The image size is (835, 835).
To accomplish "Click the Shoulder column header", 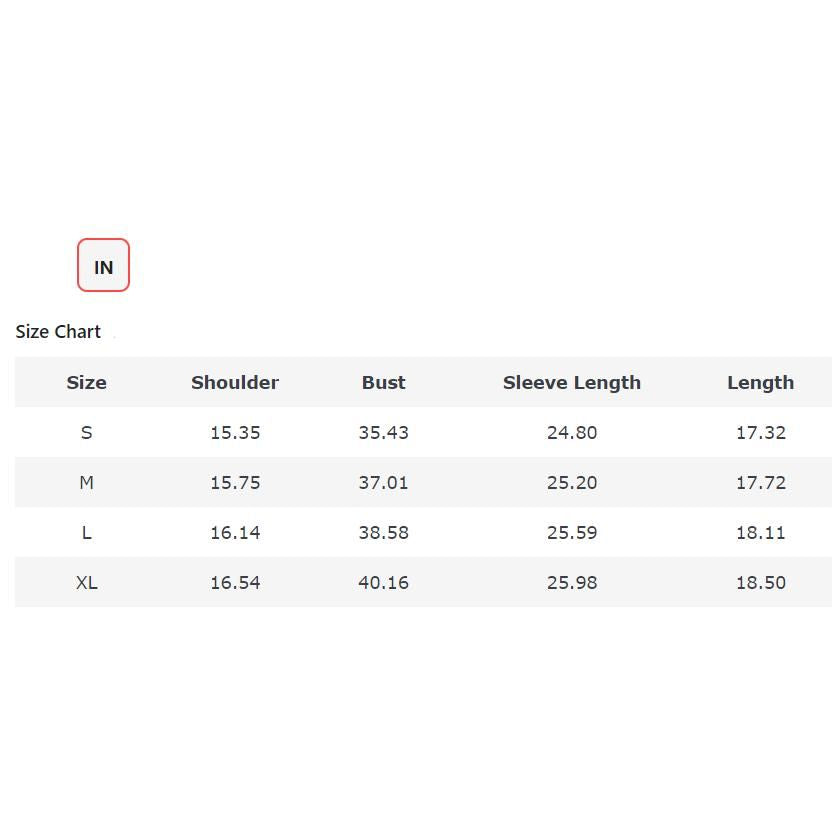I will [235, 382].
